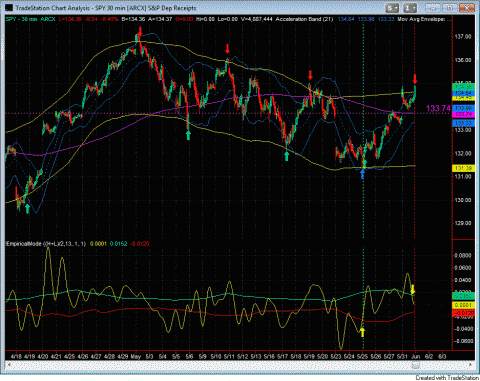Close the Chart Analysis window
Screen dimensions: 480x381
pyautogui.click(x=467, y=8)
